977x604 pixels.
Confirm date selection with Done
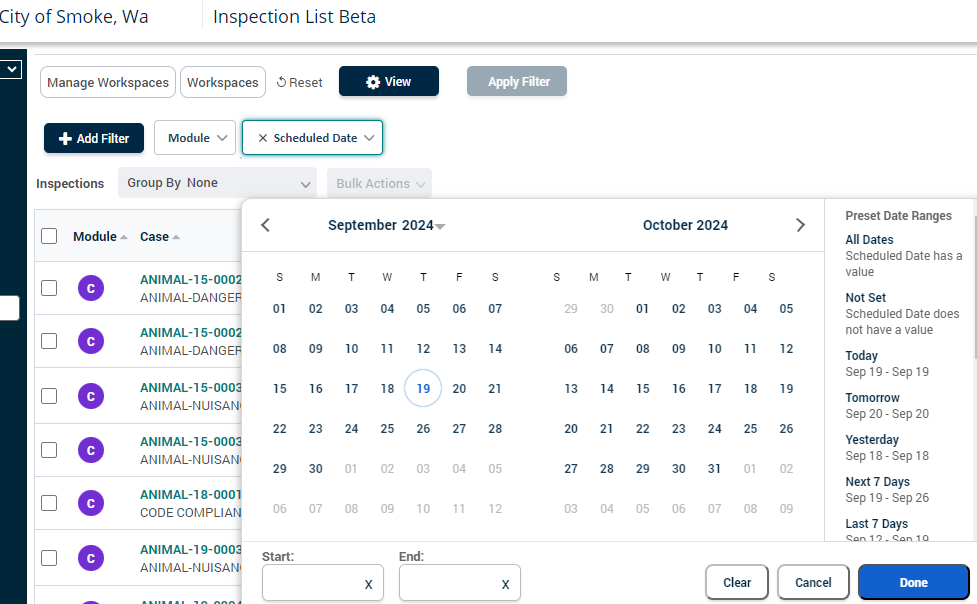(912, 582)
